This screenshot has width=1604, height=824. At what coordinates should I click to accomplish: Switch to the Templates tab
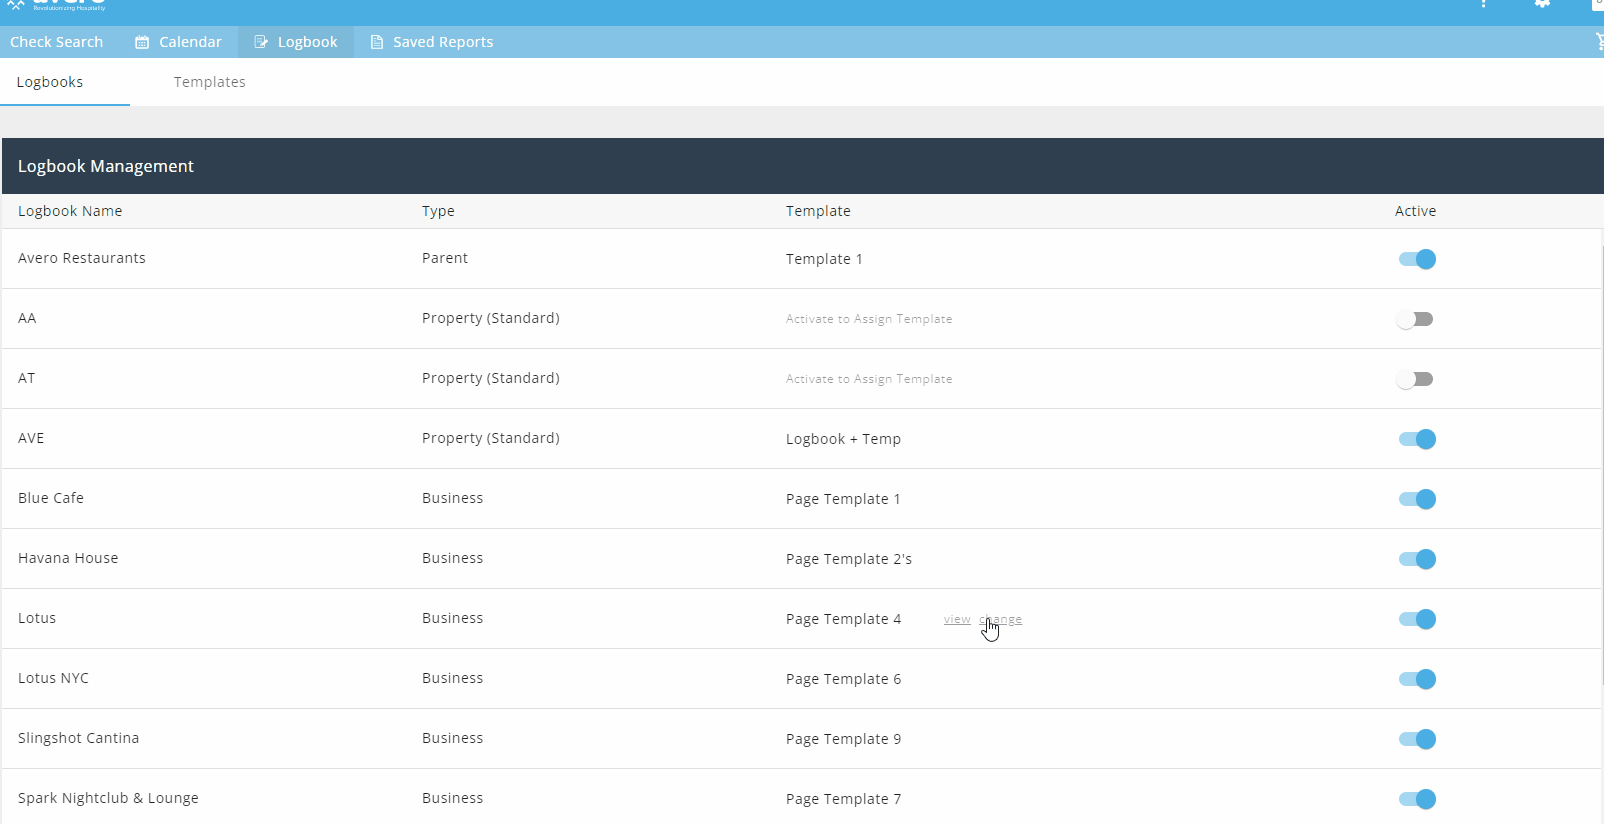click(209, 82)
